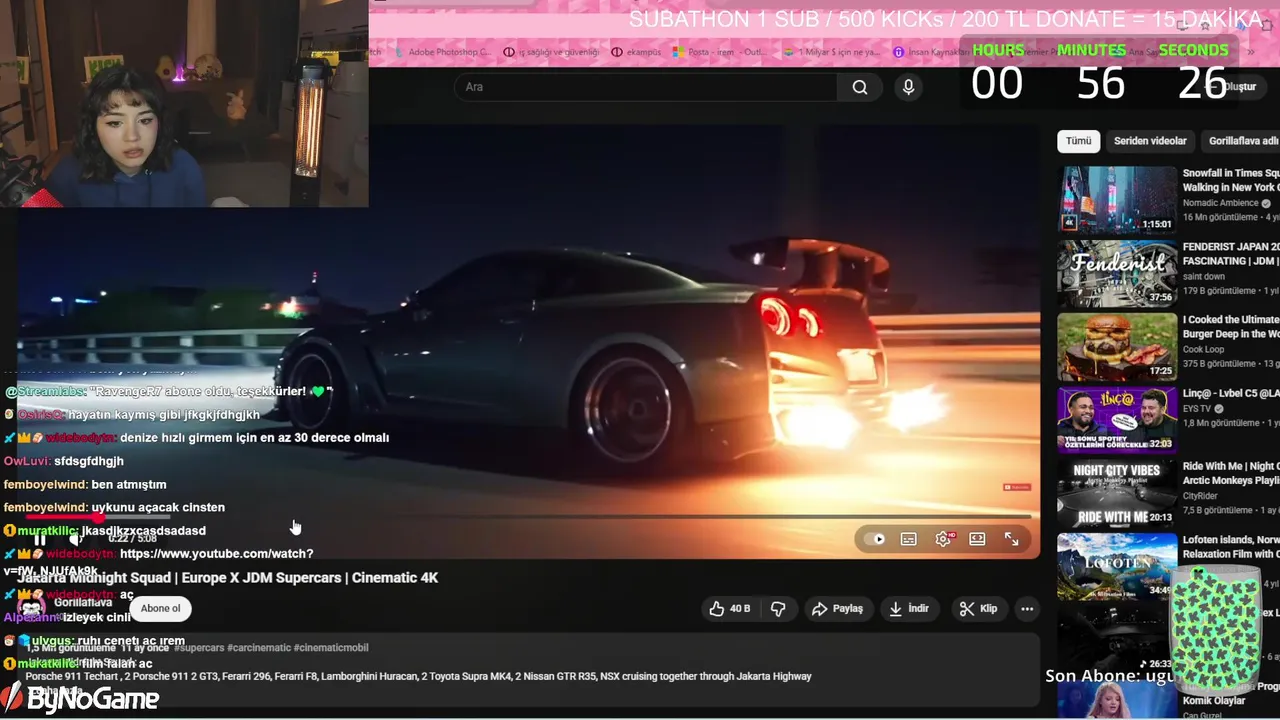Focus the Ara search field
The image size is (1280, 720).
point(646,87)
